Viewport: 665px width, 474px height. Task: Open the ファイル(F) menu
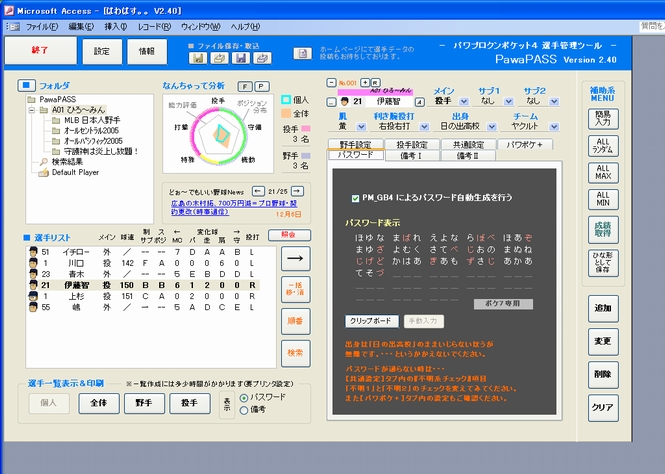pyautogui.click(x=42, y=27)
